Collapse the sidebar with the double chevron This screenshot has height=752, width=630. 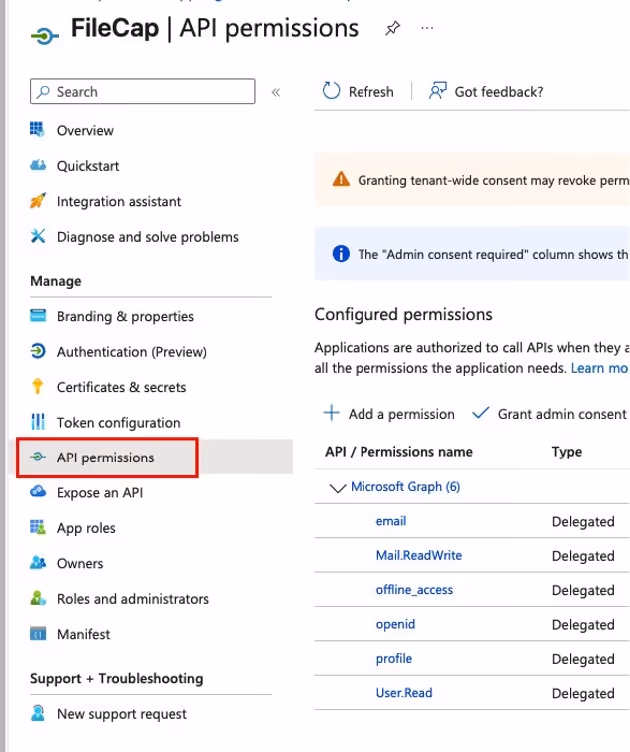[276, 92]
